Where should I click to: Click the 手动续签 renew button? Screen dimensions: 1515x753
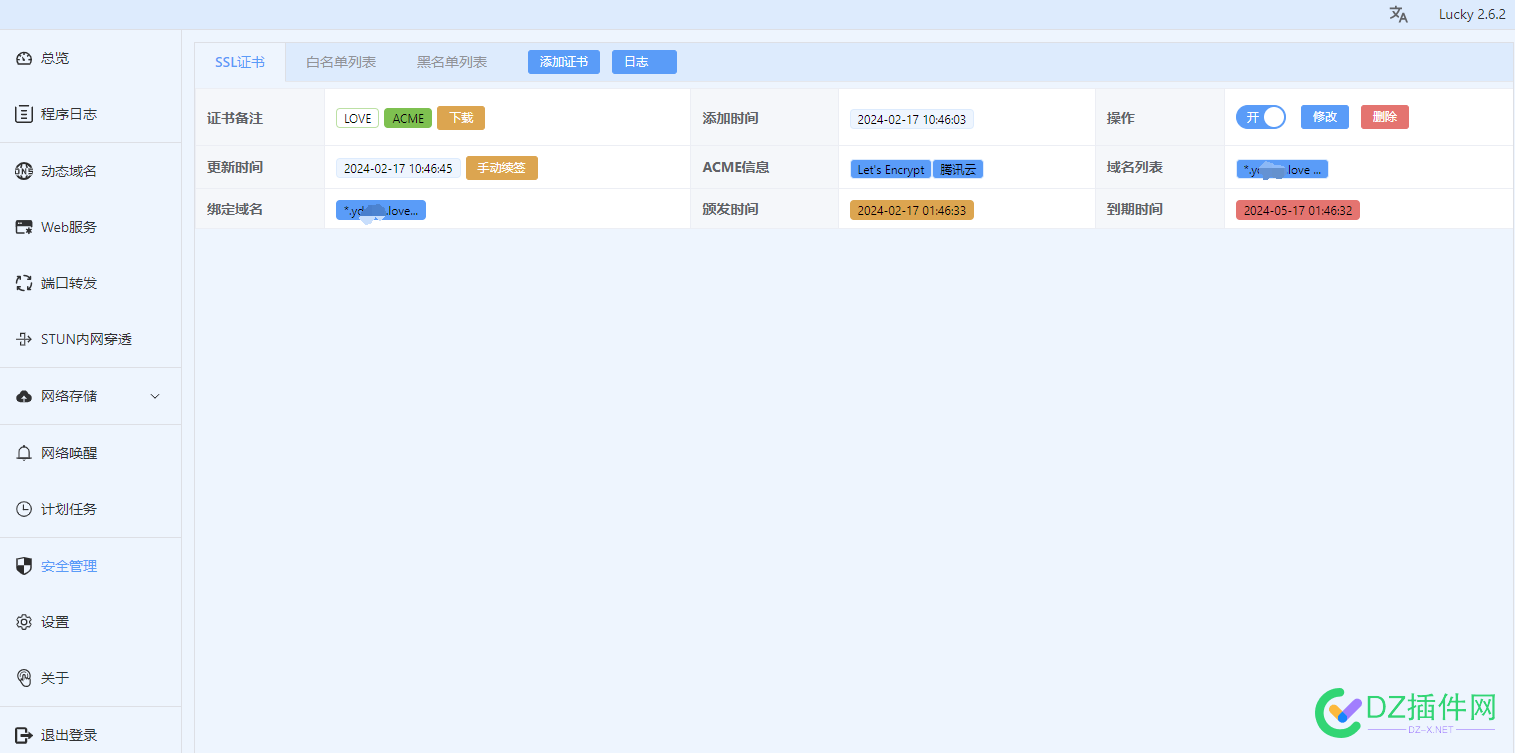pyautogui.click(x=502, y=168)
